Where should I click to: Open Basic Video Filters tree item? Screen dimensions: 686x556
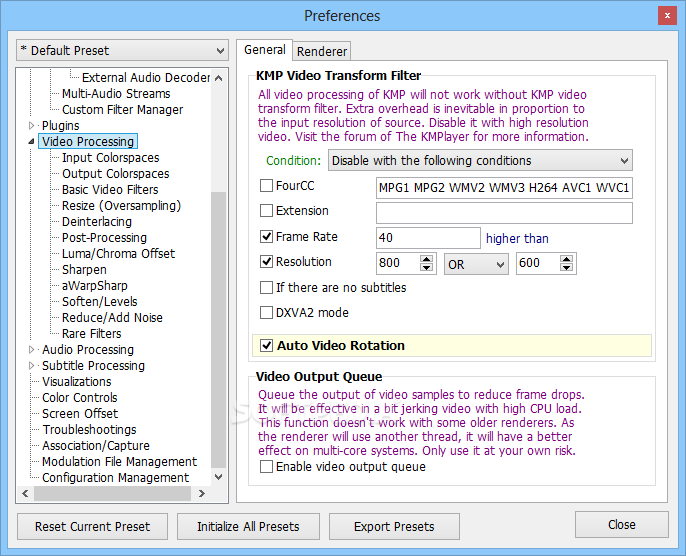110,190
